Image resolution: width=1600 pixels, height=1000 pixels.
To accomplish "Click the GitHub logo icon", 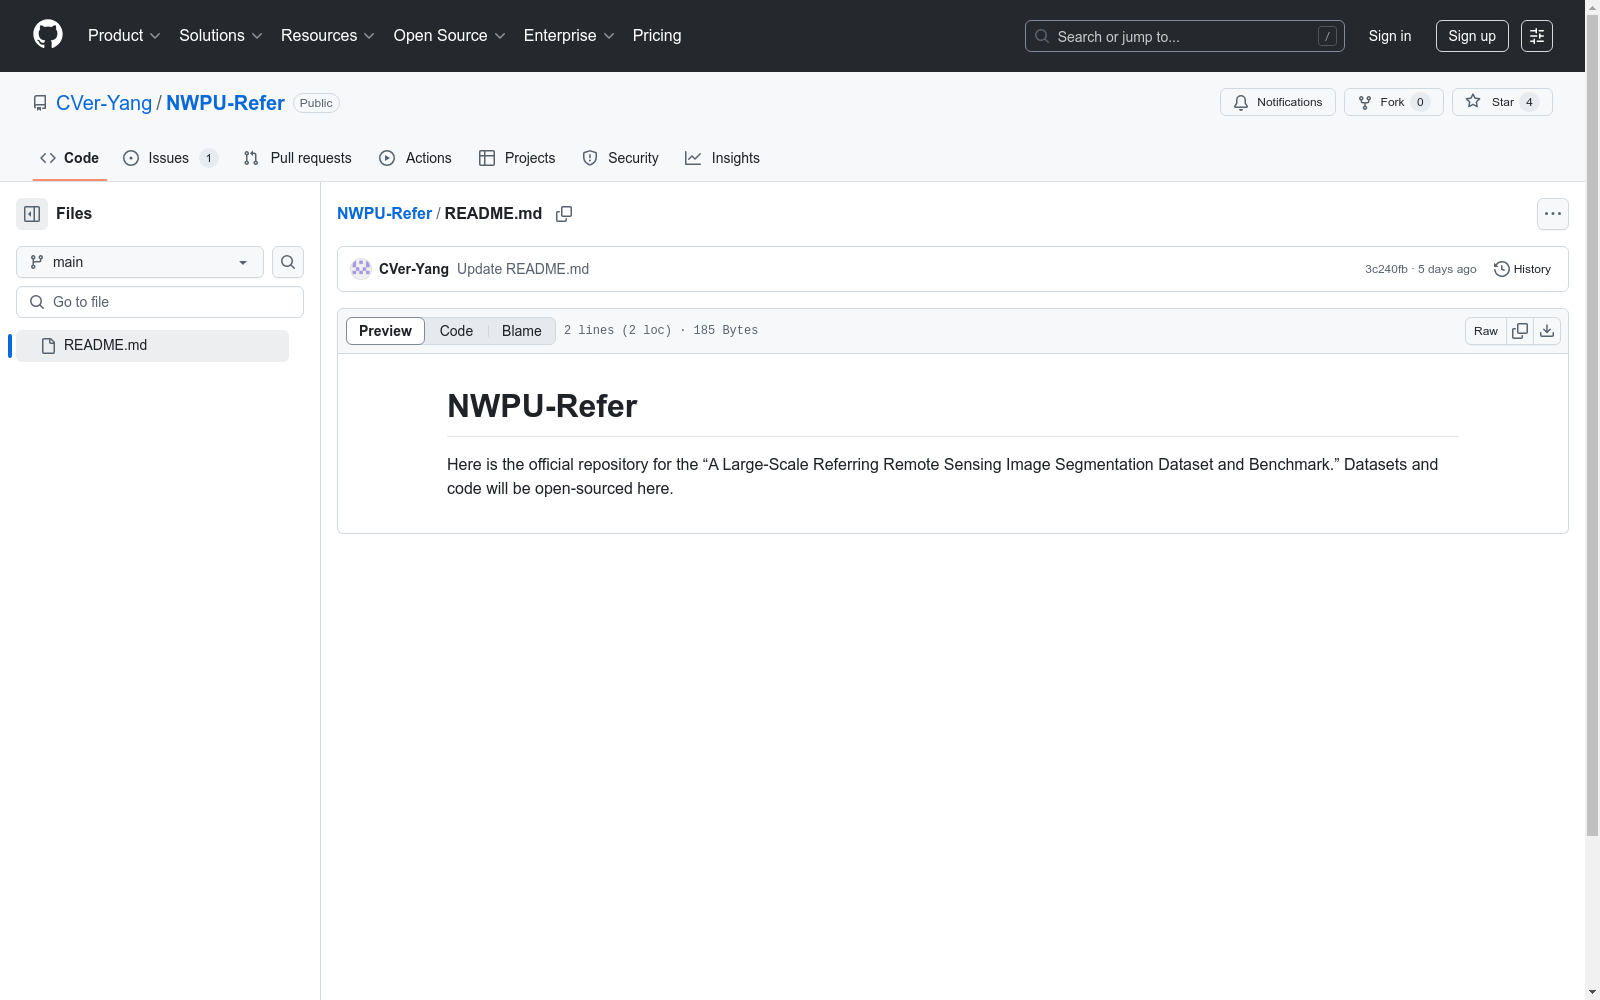I will point(48,35).
